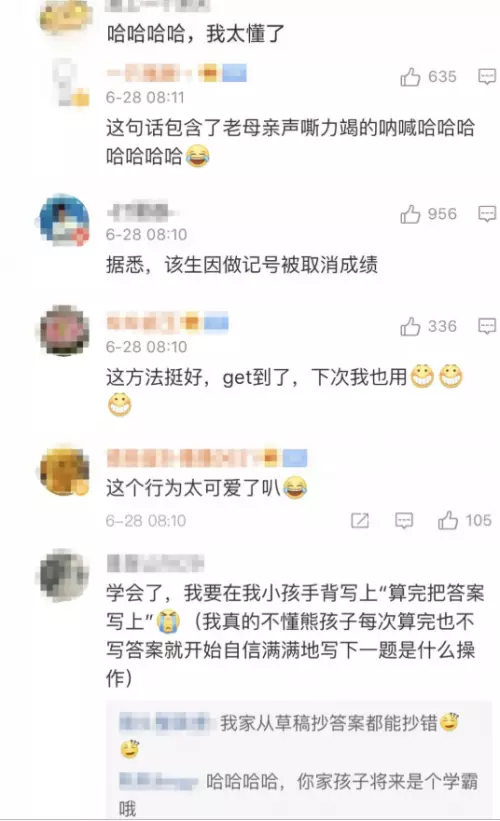Tap comment text '哈哈哈哈，我太懂了'
Screen dimensions: 500x821
pos(195,34)
